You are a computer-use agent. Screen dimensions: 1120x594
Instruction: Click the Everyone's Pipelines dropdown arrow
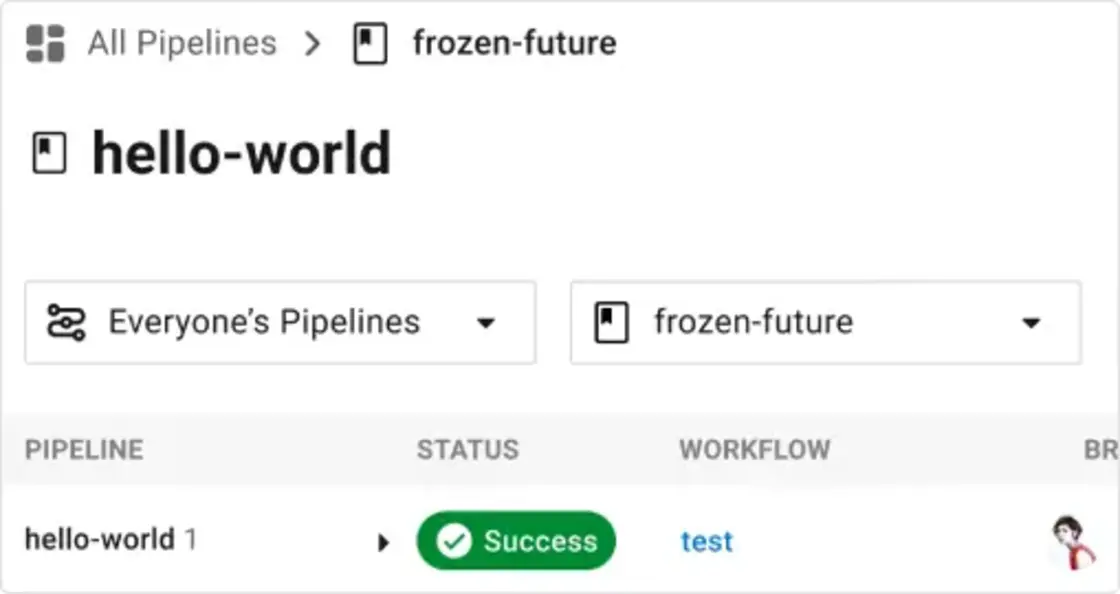point(486,323)
